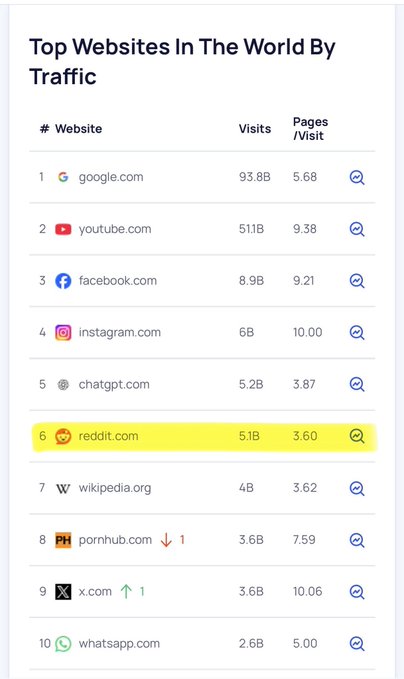Open traffic analysis icon for chatgpt.com
This screenshot has height=679, width=404.
coord(357,385)
